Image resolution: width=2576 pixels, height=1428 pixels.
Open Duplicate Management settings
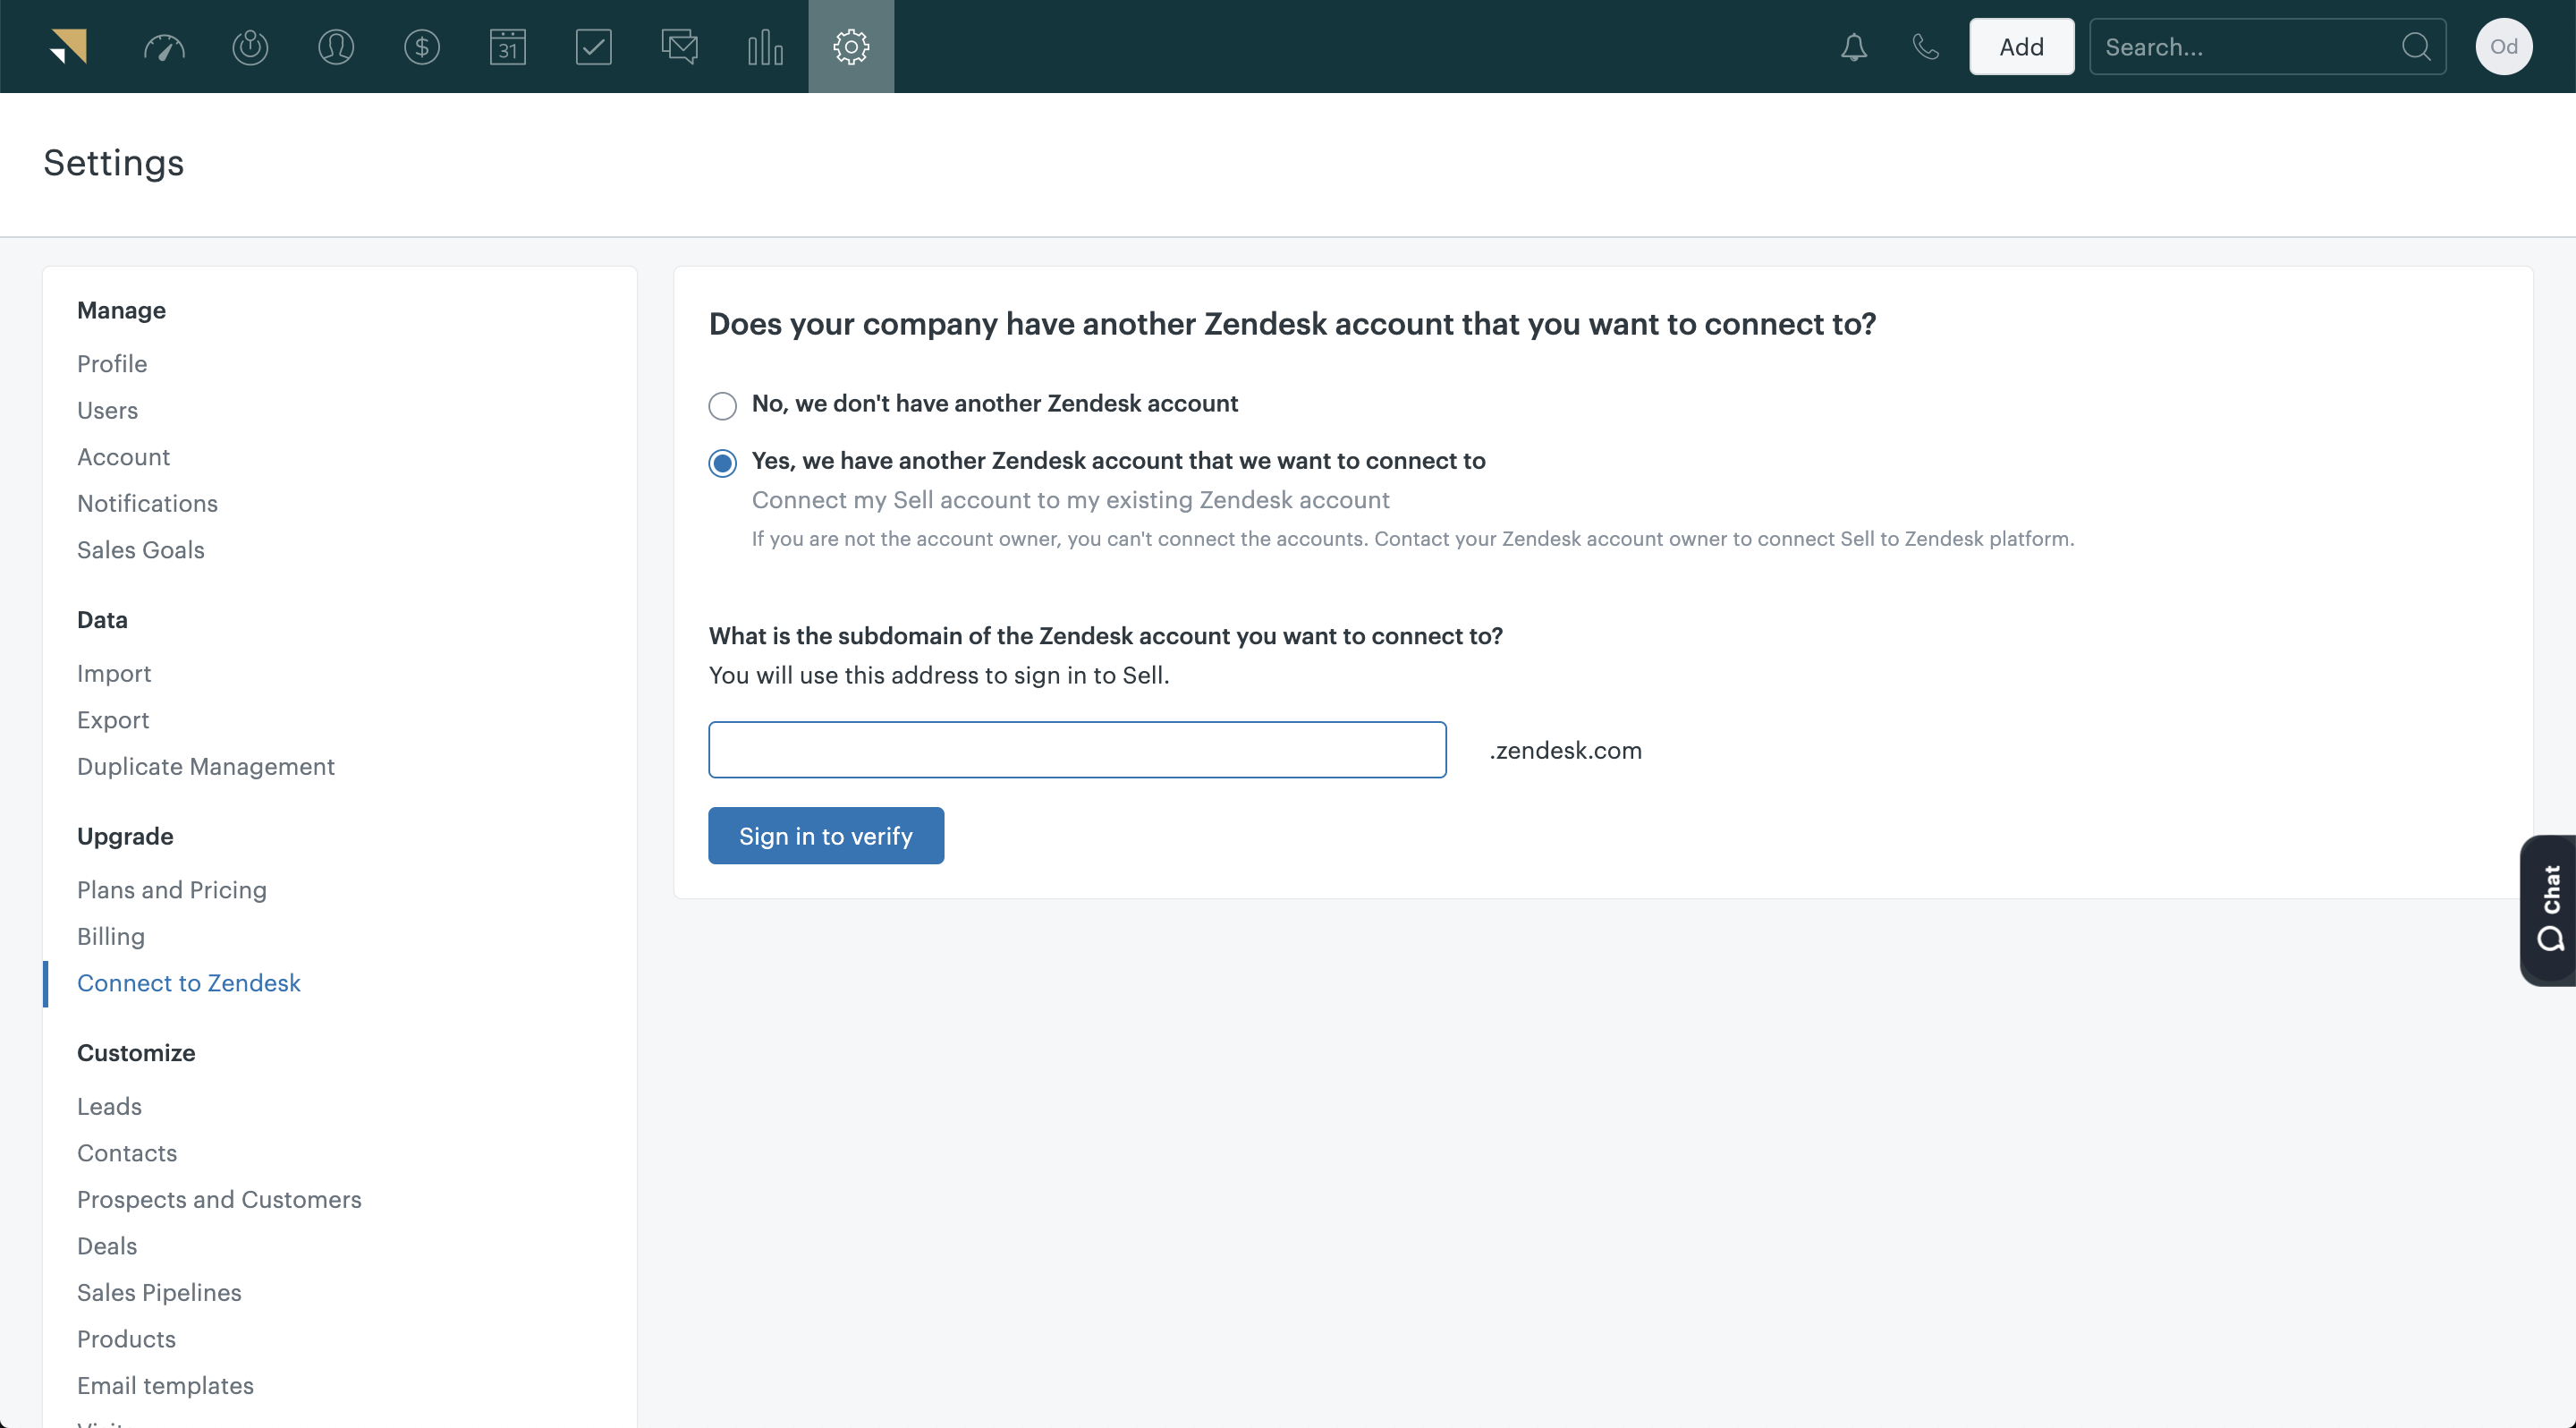pos(206,765)
